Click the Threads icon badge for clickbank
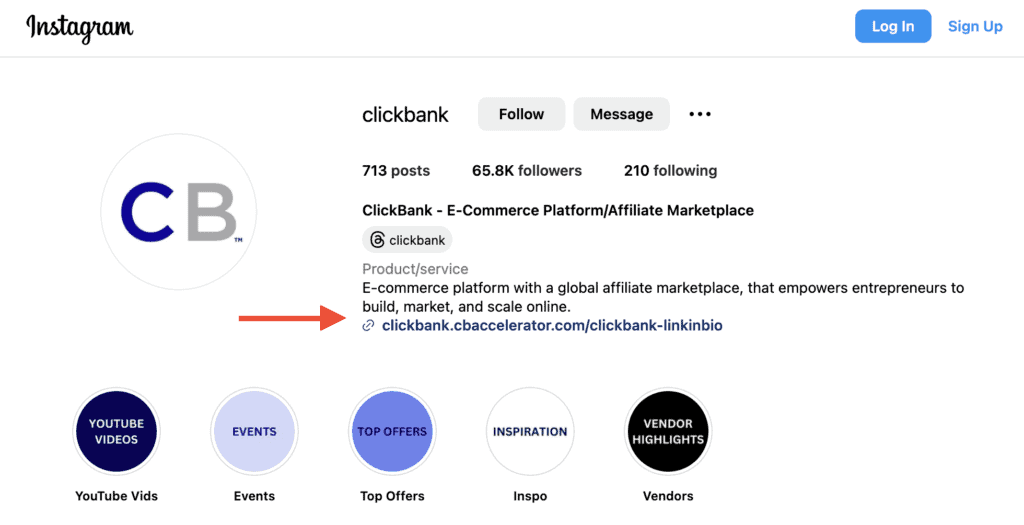1024x525 pixels. [407, 240]
